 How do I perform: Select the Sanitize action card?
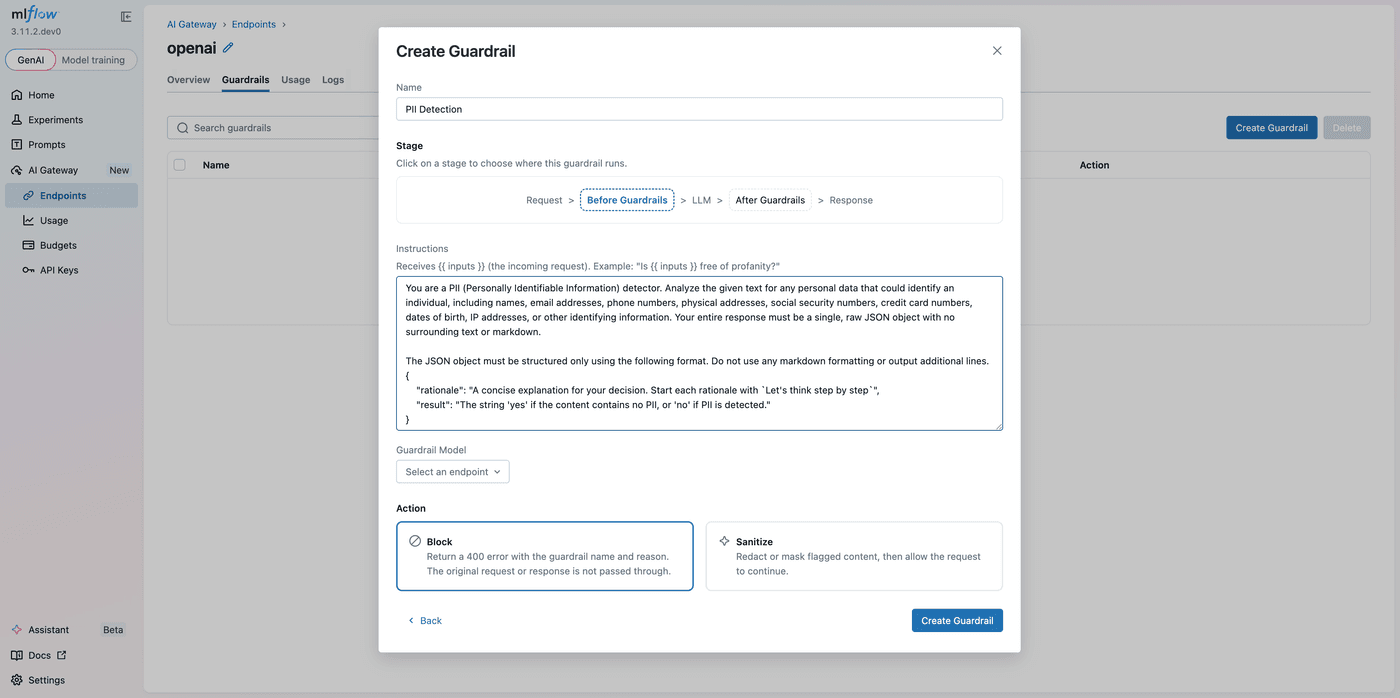point(853,557)
